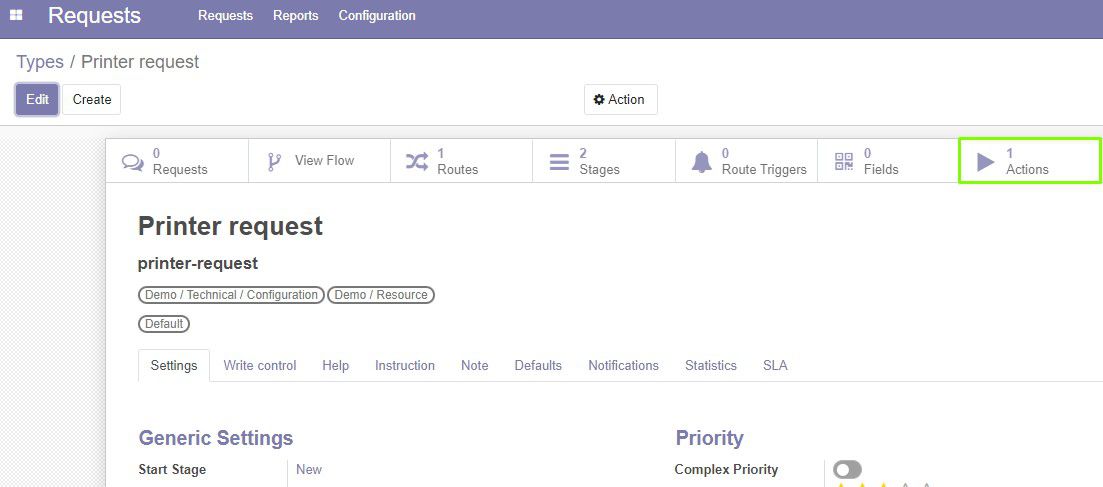Click the Requests app title
1103x487 pixels.
(x=94, y=15)
